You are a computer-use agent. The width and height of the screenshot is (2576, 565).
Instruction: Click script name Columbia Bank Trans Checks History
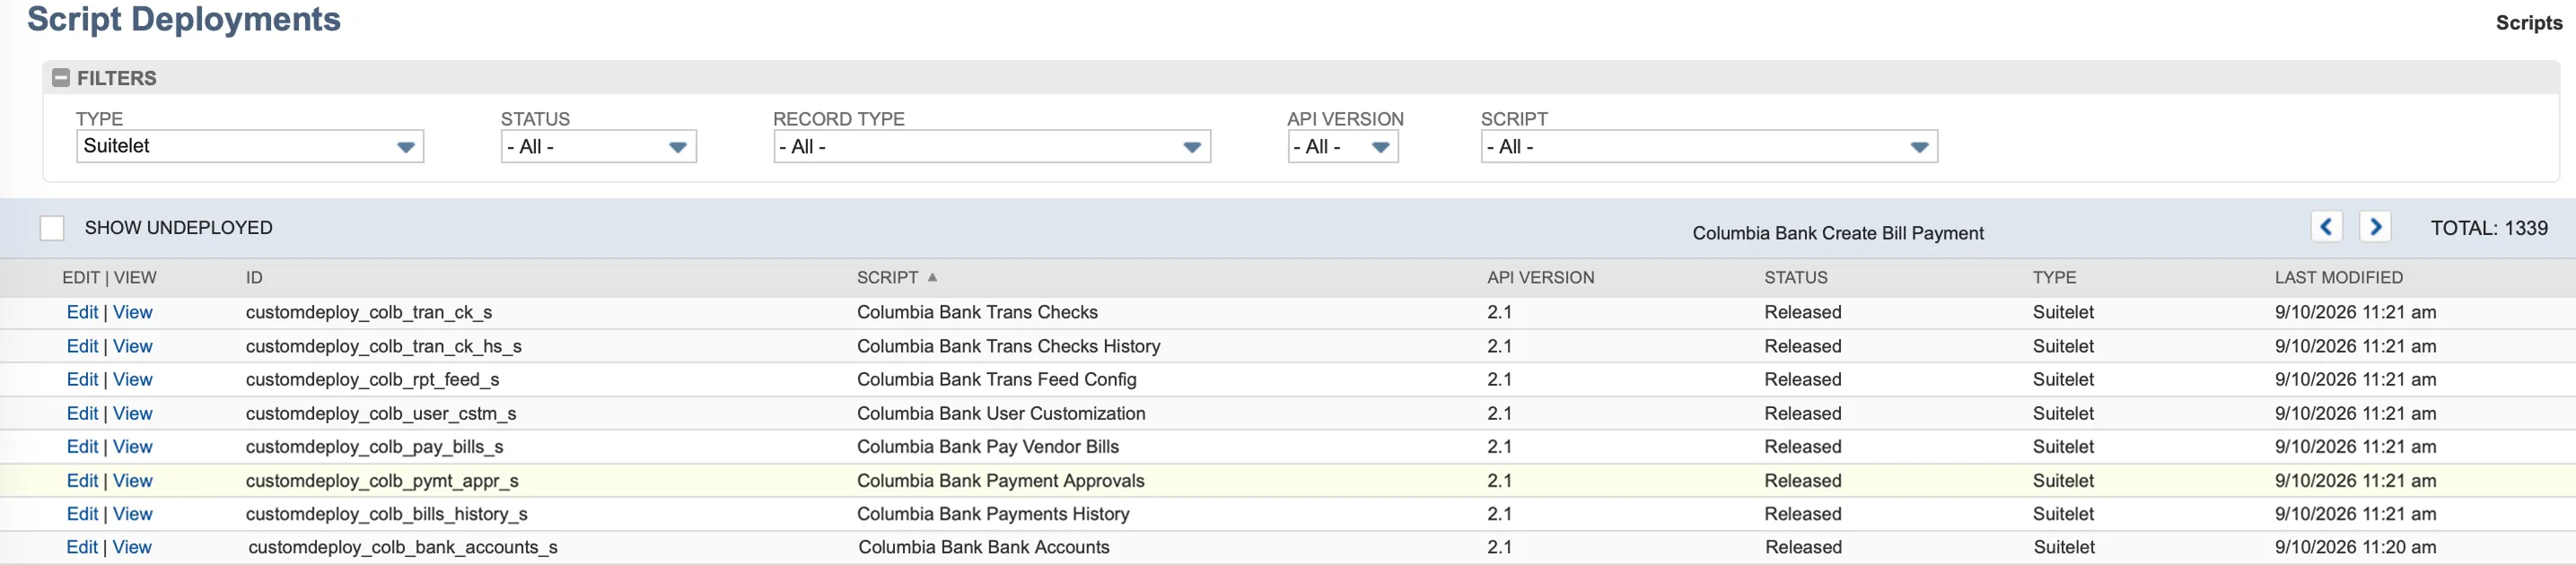(1008, 346)
